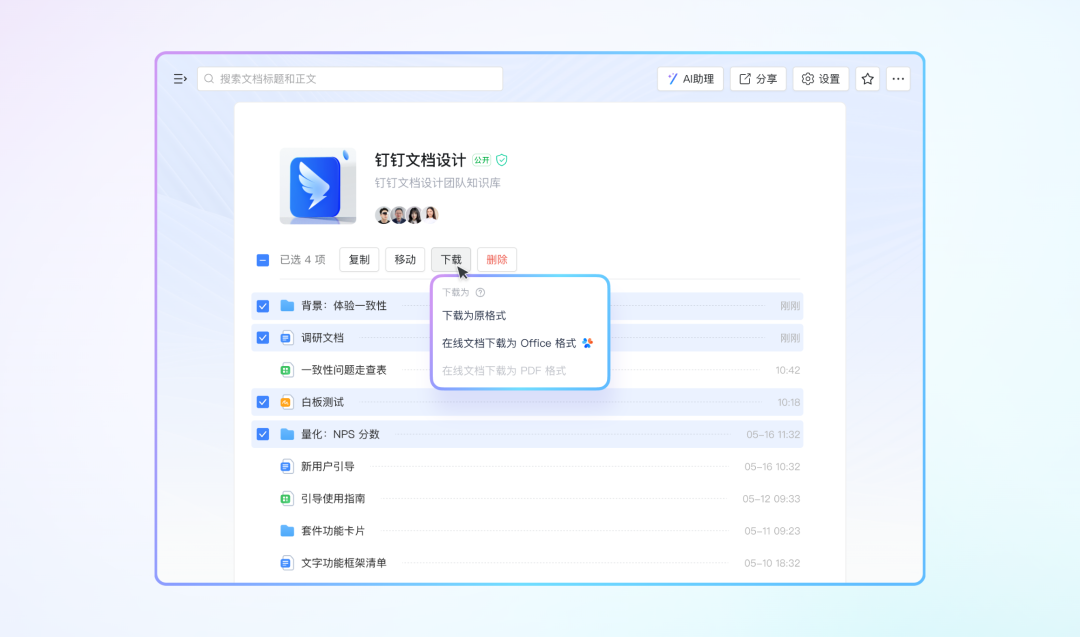Select 在线文档下载为 Office 格式 option
This screenshot has width=1080, height=637.
(x=509, y=343)
